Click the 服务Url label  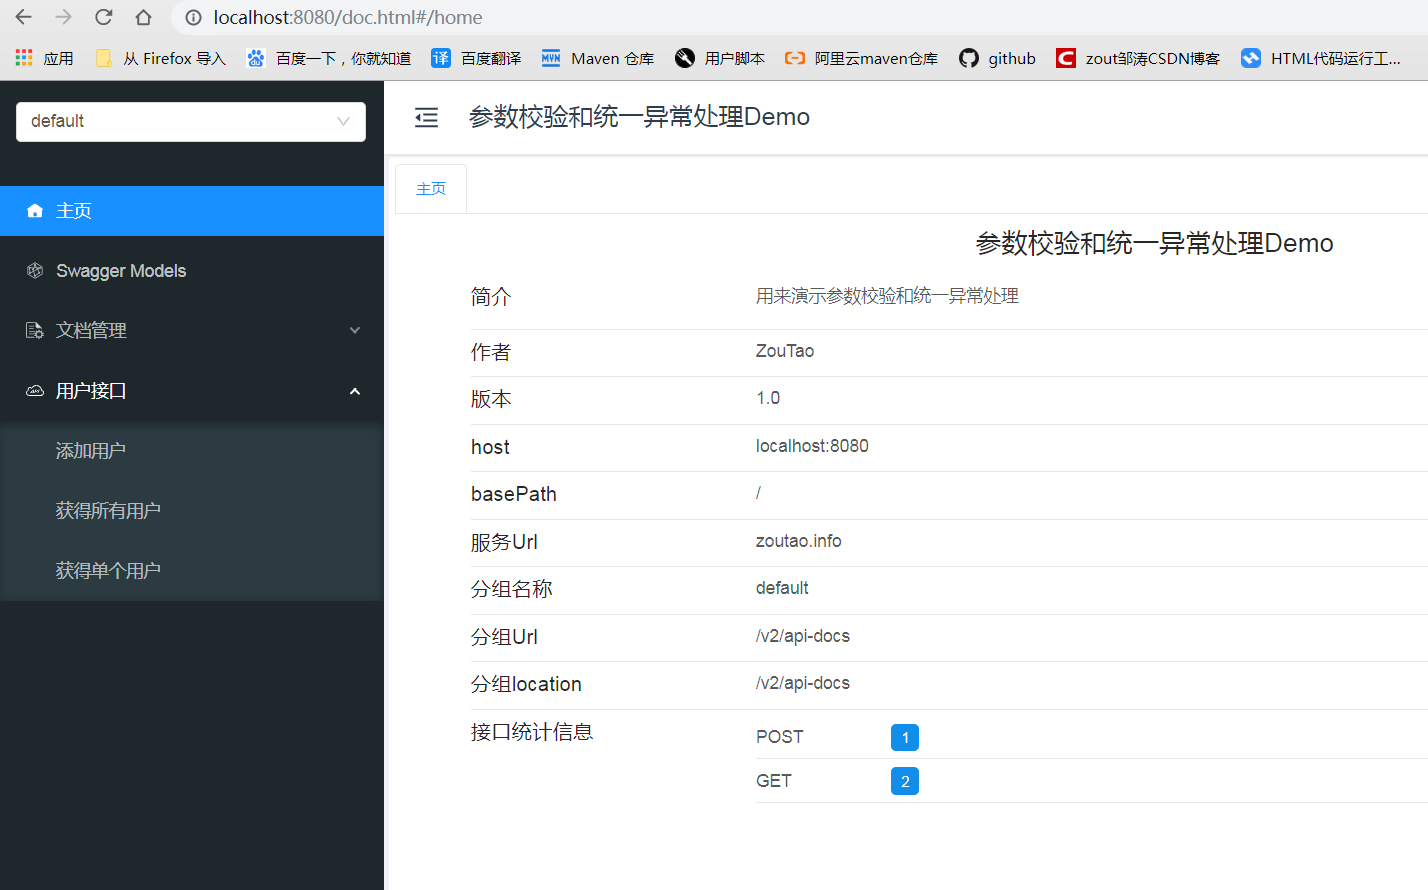point(504,542)
